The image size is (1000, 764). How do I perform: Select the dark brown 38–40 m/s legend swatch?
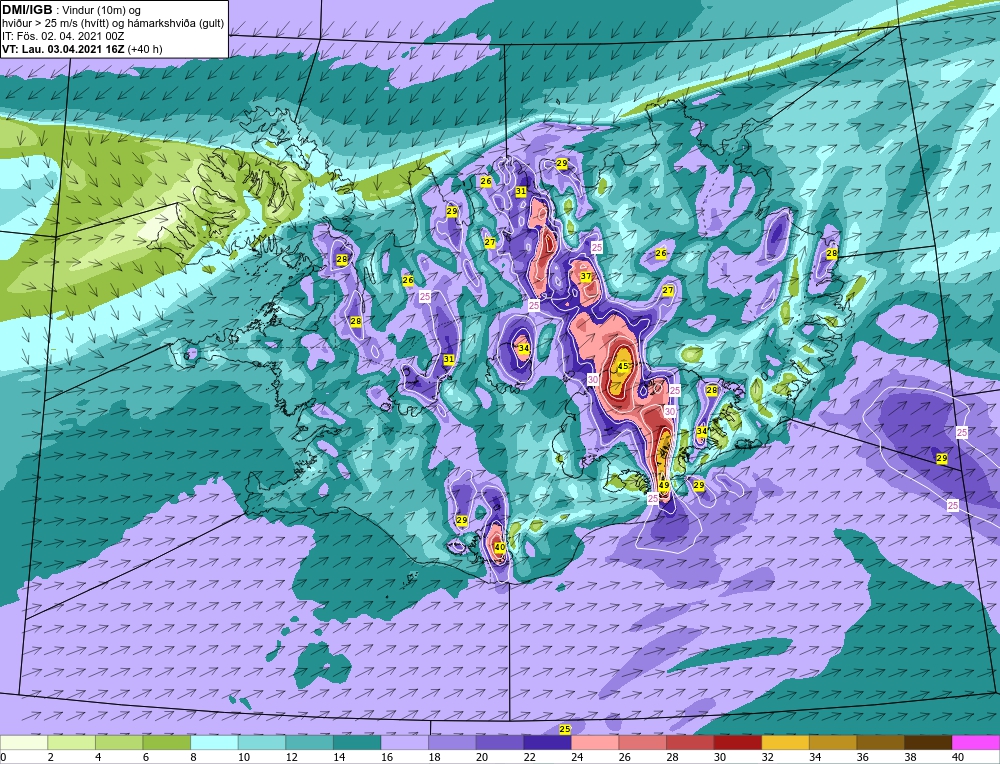click(928, 743)
